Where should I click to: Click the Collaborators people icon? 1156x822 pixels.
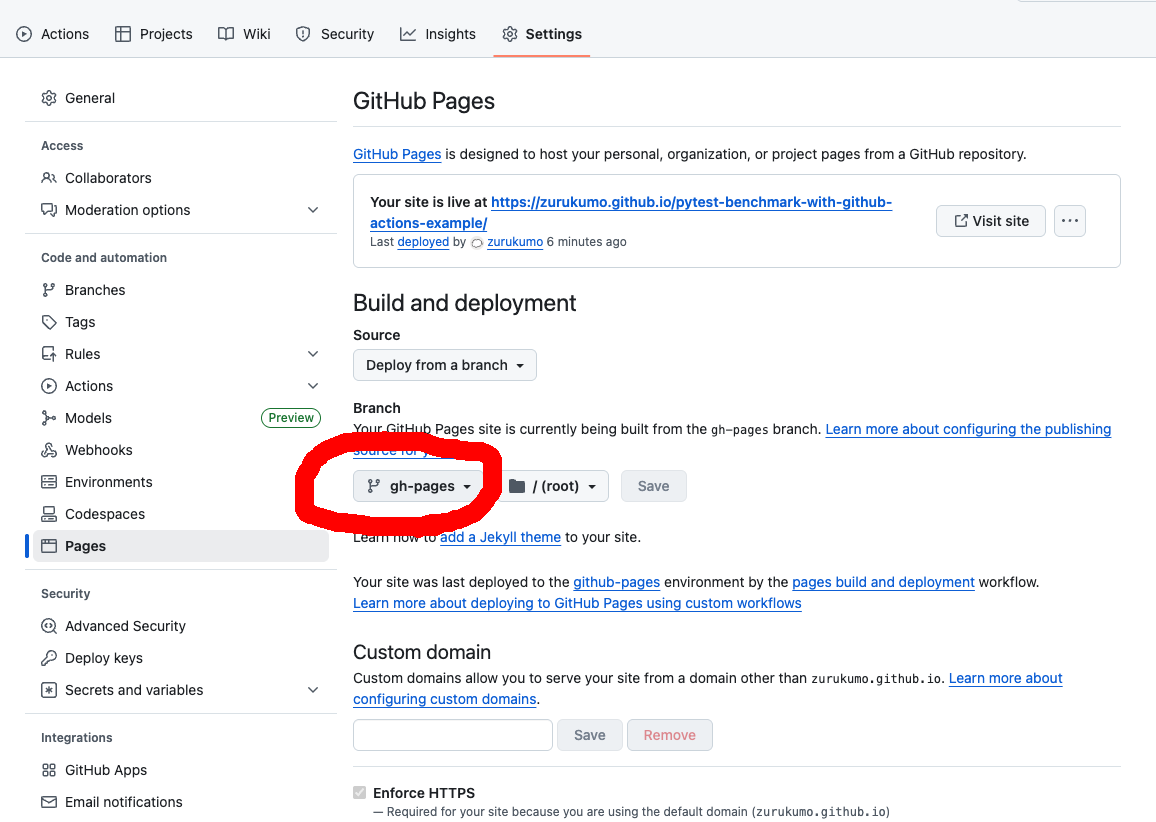49,178
